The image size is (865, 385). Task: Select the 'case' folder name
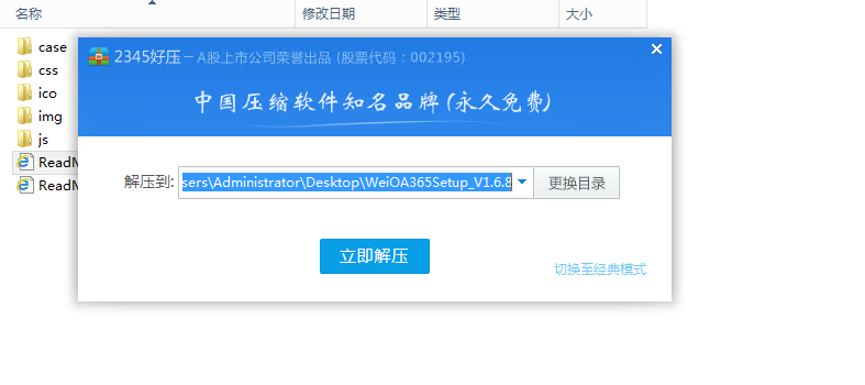coord(52,47)
